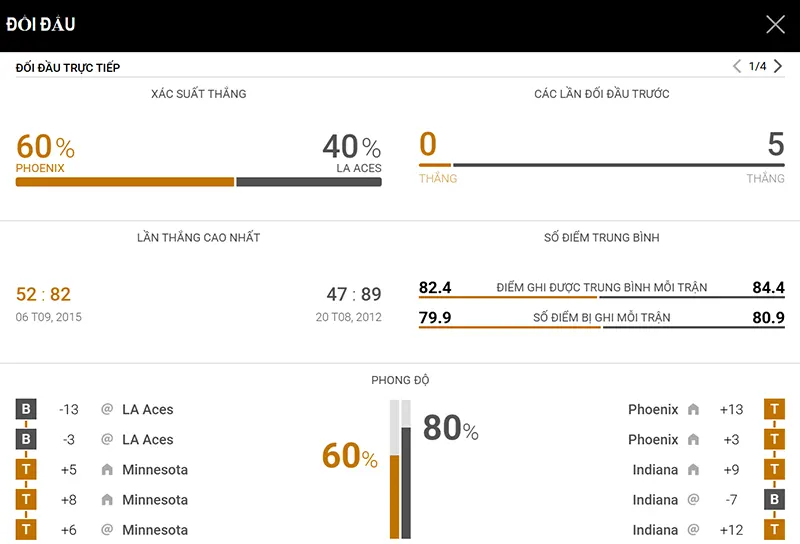This screenshot has height=544, width=800.
Task: Click the B badge on the Indiana -7 row
Action: coord(774,500)
